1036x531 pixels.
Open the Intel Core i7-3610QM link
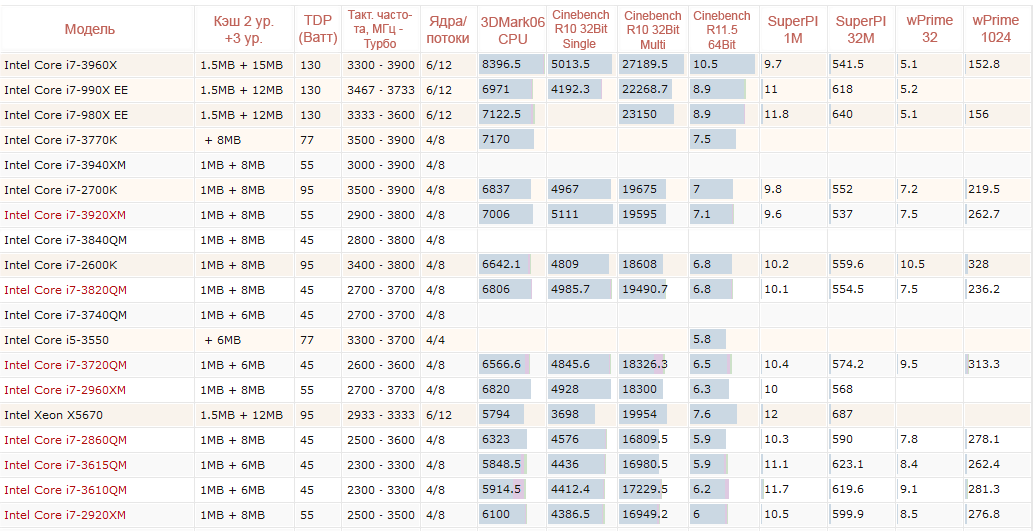(x=65, y=490)
